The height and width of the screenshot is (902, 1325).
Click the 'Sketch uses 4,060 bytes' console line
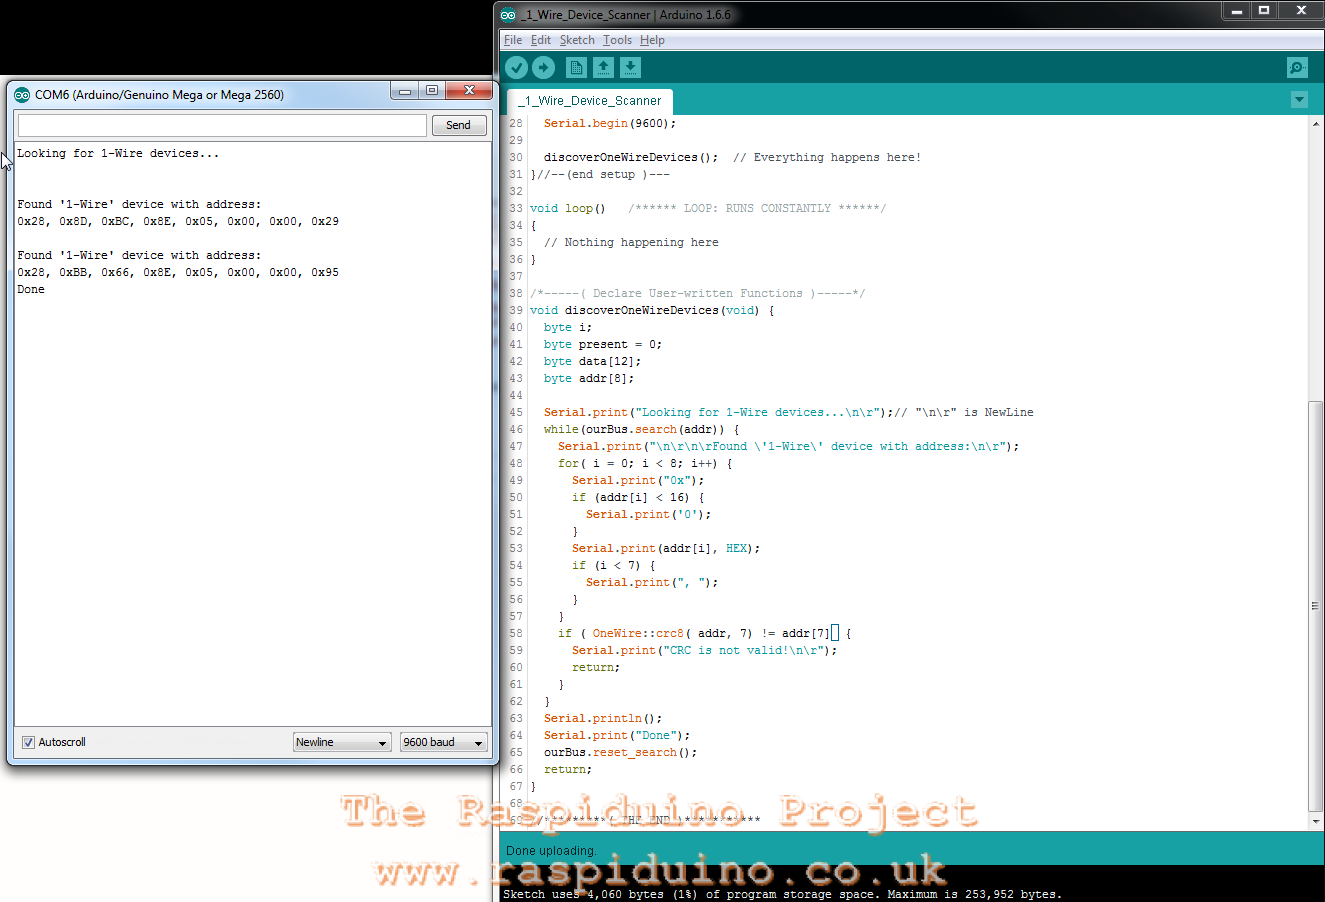[782, 894]
